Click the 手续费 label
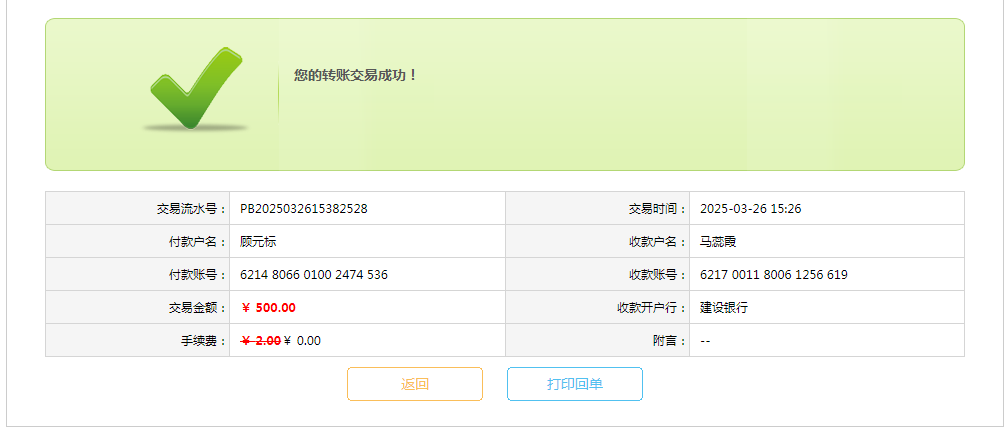The image size is (1008, 448). (x=197, y=341)
